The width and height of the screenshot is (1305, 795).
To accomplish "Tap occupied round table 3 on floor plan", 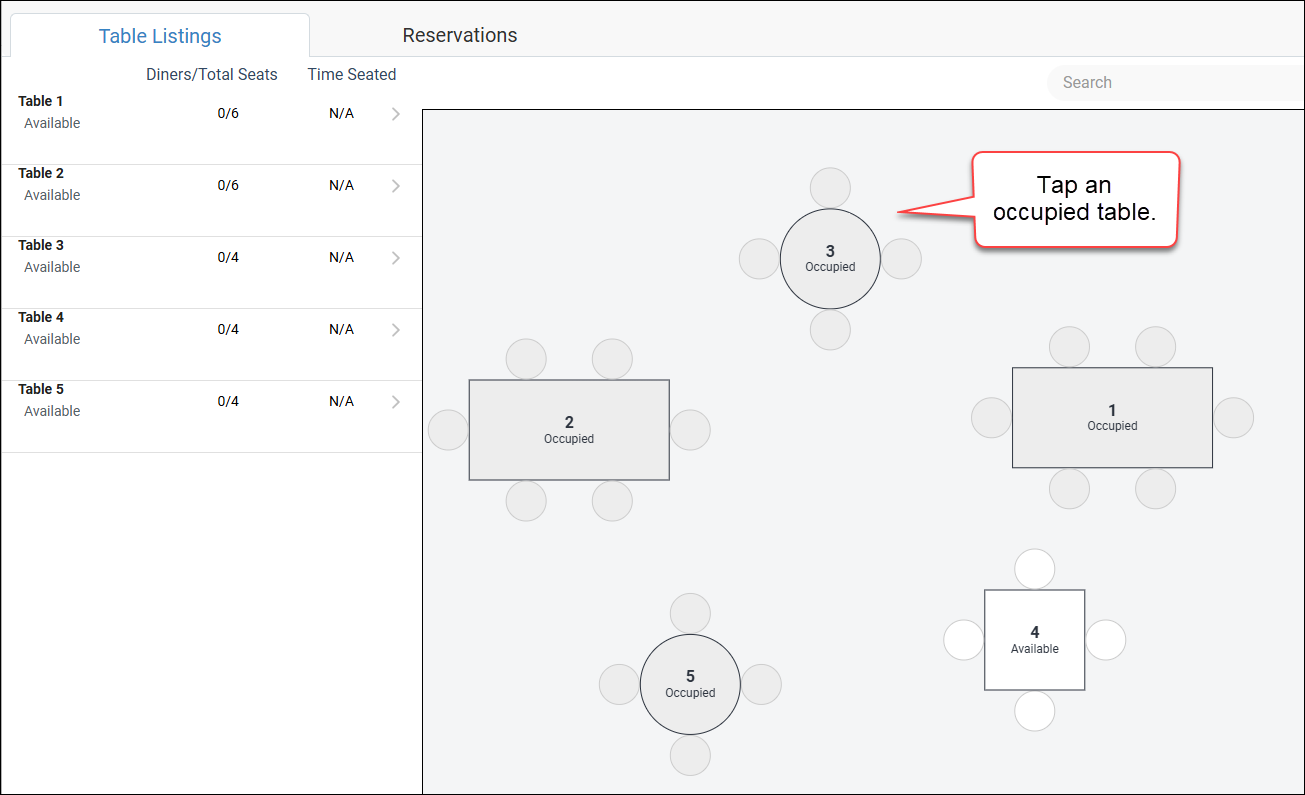I will (830, 259).
